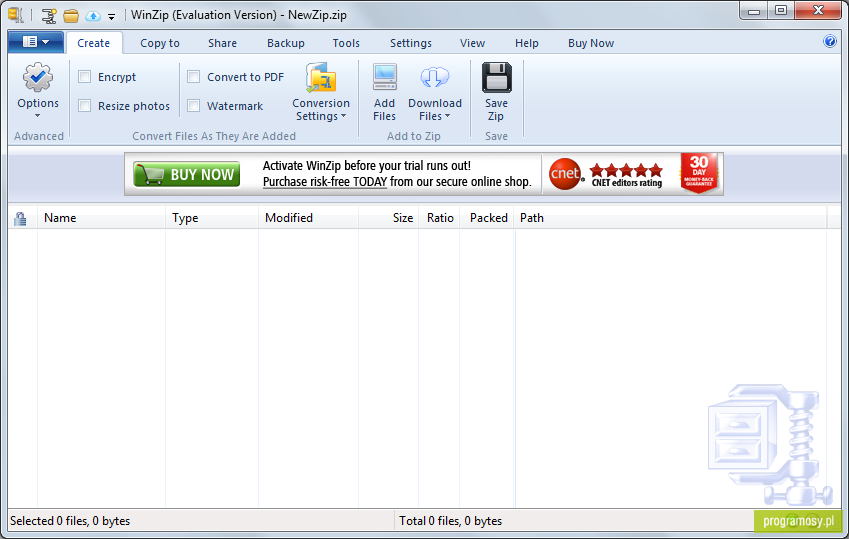Viewport: 849px width, 539px height.
Task: Click the zip clamp quick access icon
Action: pos(49,16)
